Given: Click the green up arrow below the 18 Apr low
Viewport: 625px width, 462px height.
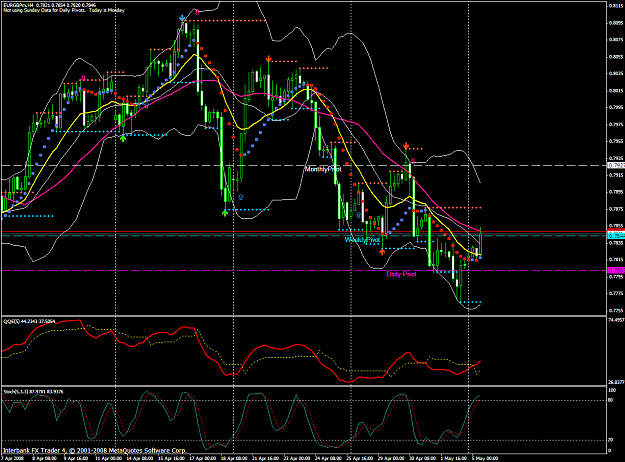Looking at the screenshot, I should coord(225,213).
